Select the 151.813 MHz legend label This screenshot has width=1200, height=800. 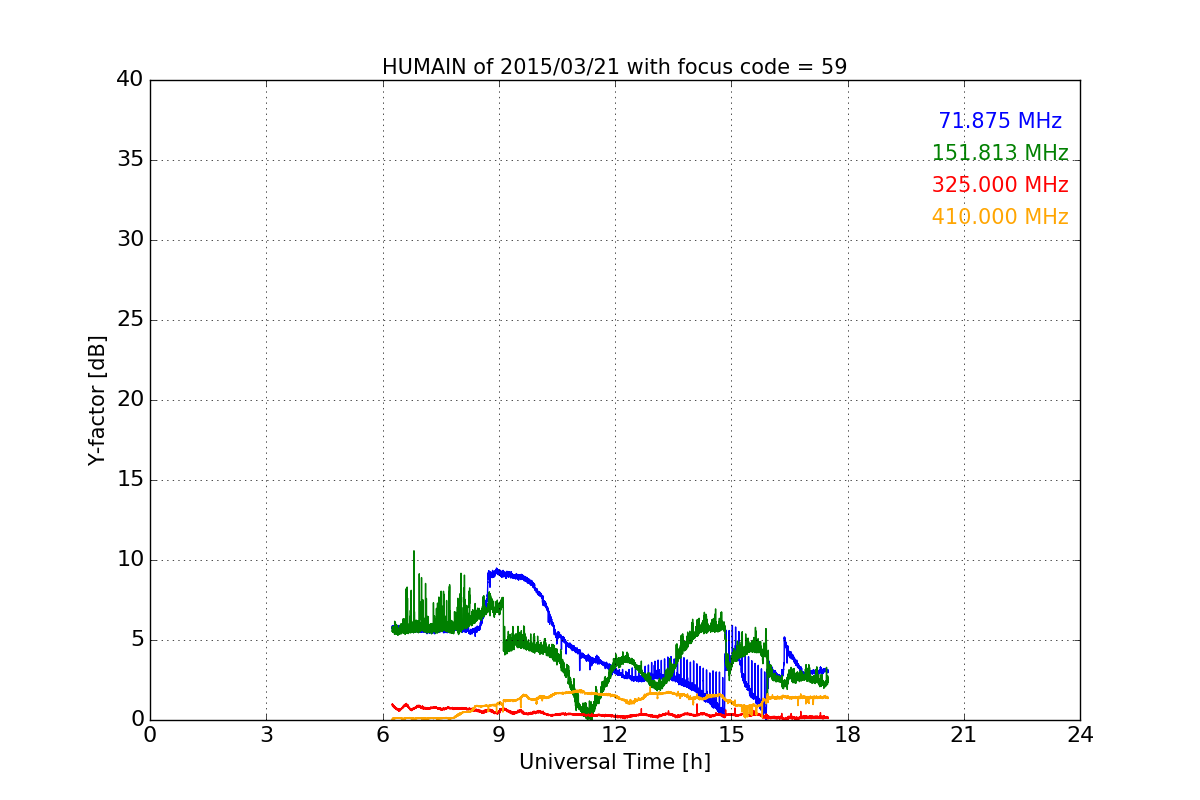[1000, 153]
